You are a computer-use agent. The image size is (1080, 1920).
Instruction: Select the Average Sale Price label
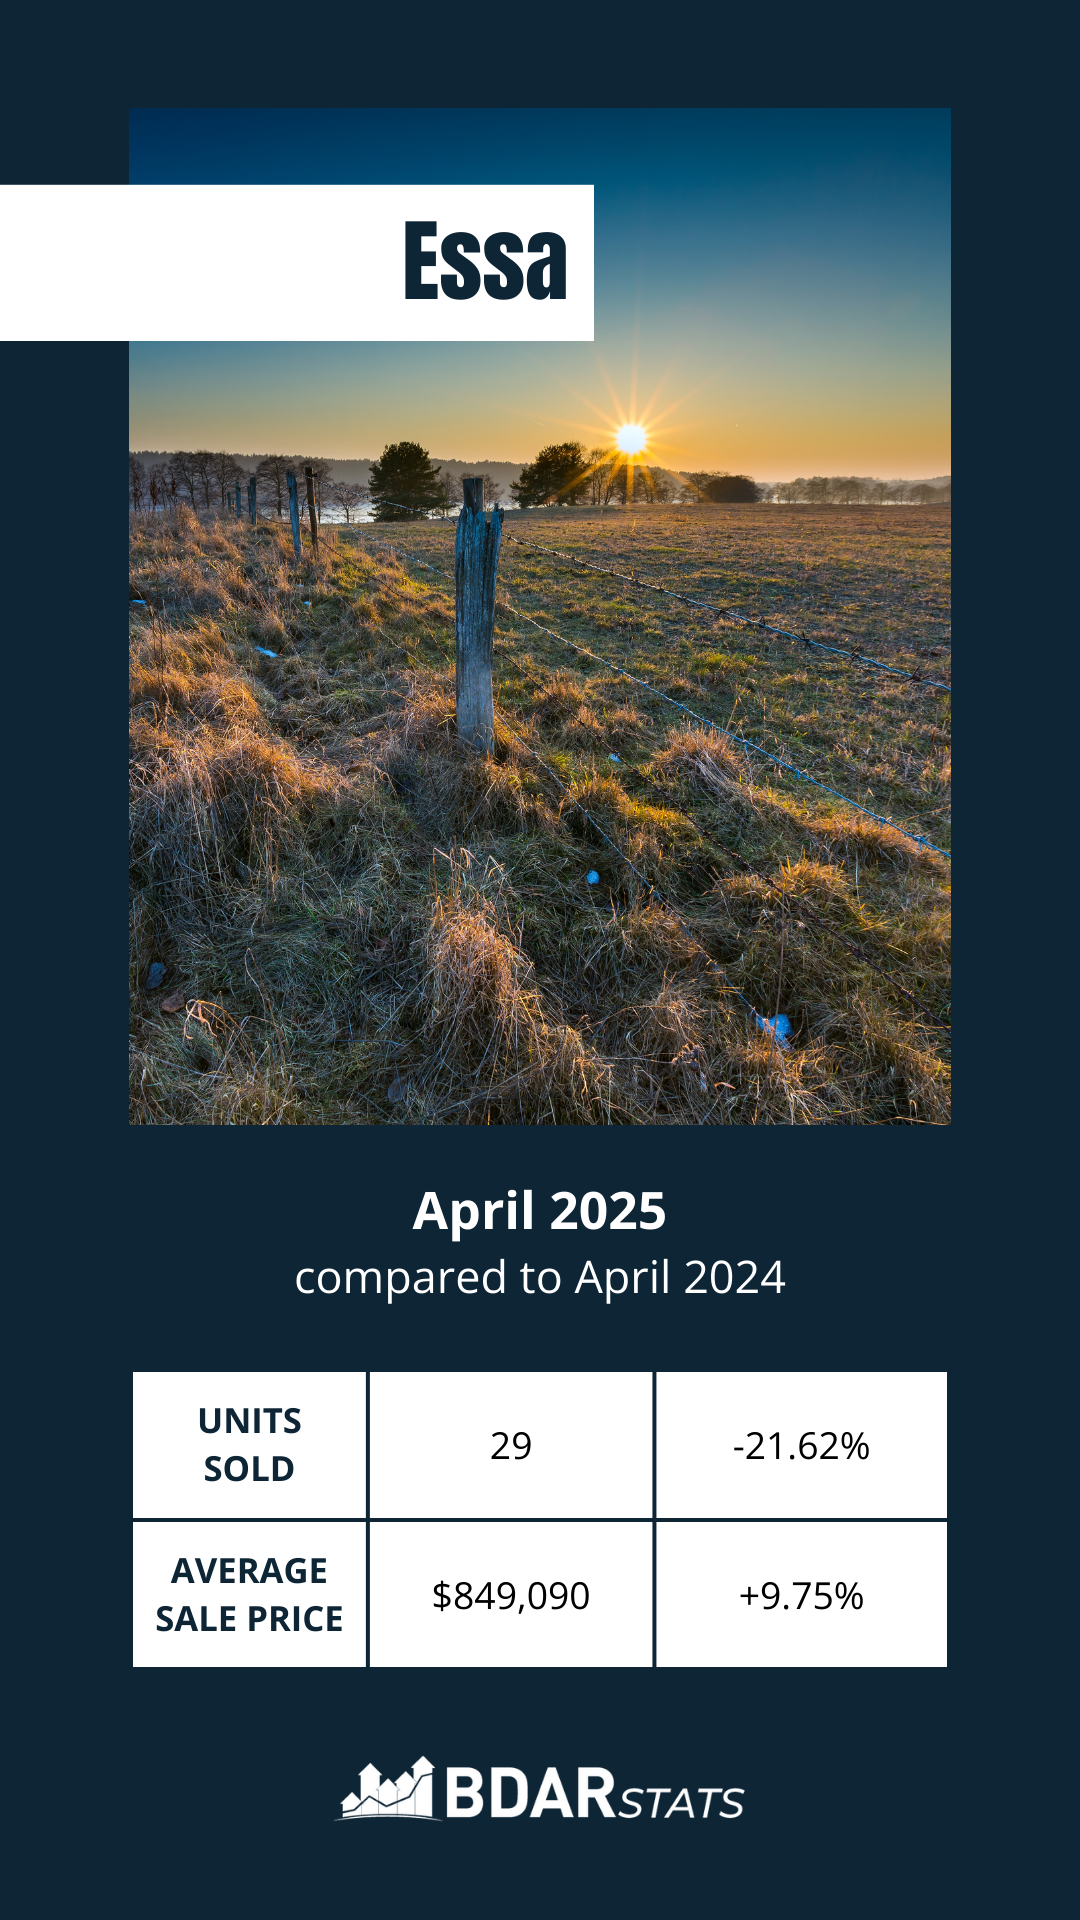tap(249, 1595)
